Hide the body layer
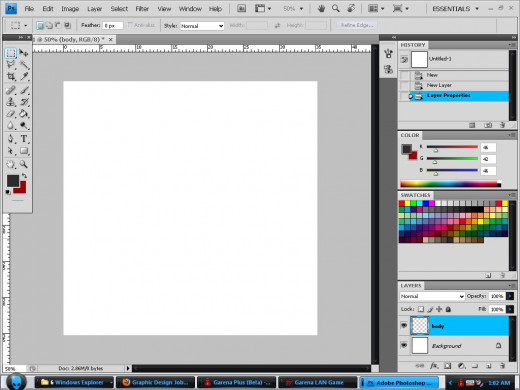 point(404,325)
